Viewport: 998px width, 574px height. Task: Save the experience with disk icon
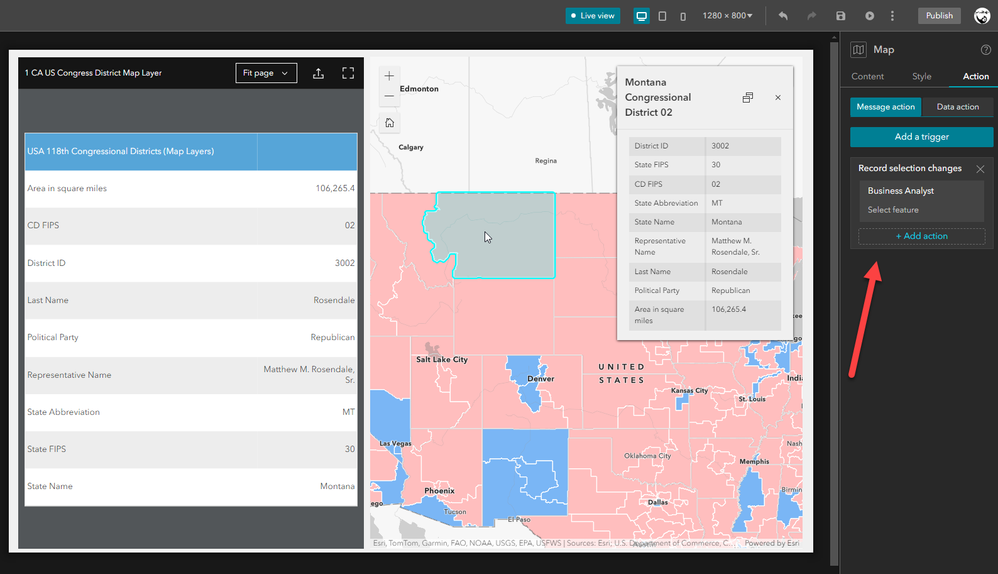[x=841, y=16]
